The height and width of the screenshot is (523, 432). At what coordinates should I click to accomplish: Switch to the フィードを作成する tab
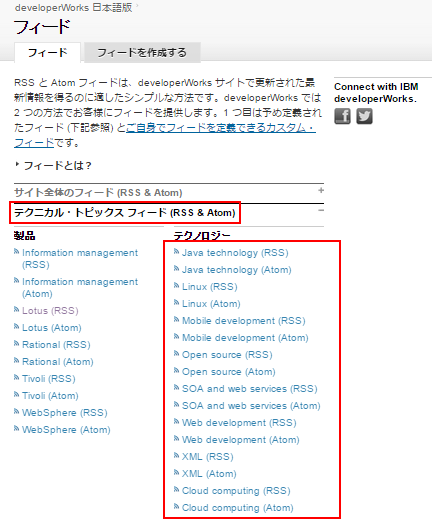click(x=142, y=52)
